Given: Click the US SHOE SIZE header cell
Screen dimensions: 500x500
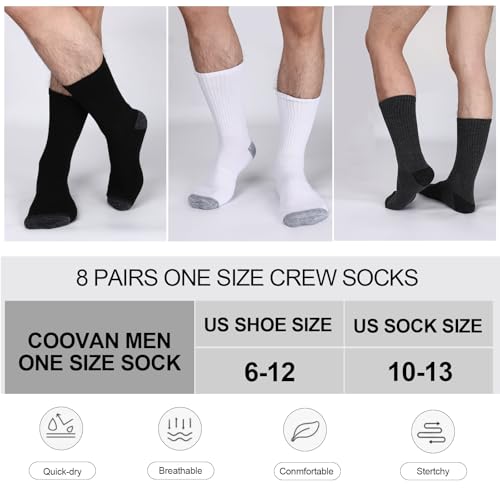Looking at the screenshot, I should point(269,324).
